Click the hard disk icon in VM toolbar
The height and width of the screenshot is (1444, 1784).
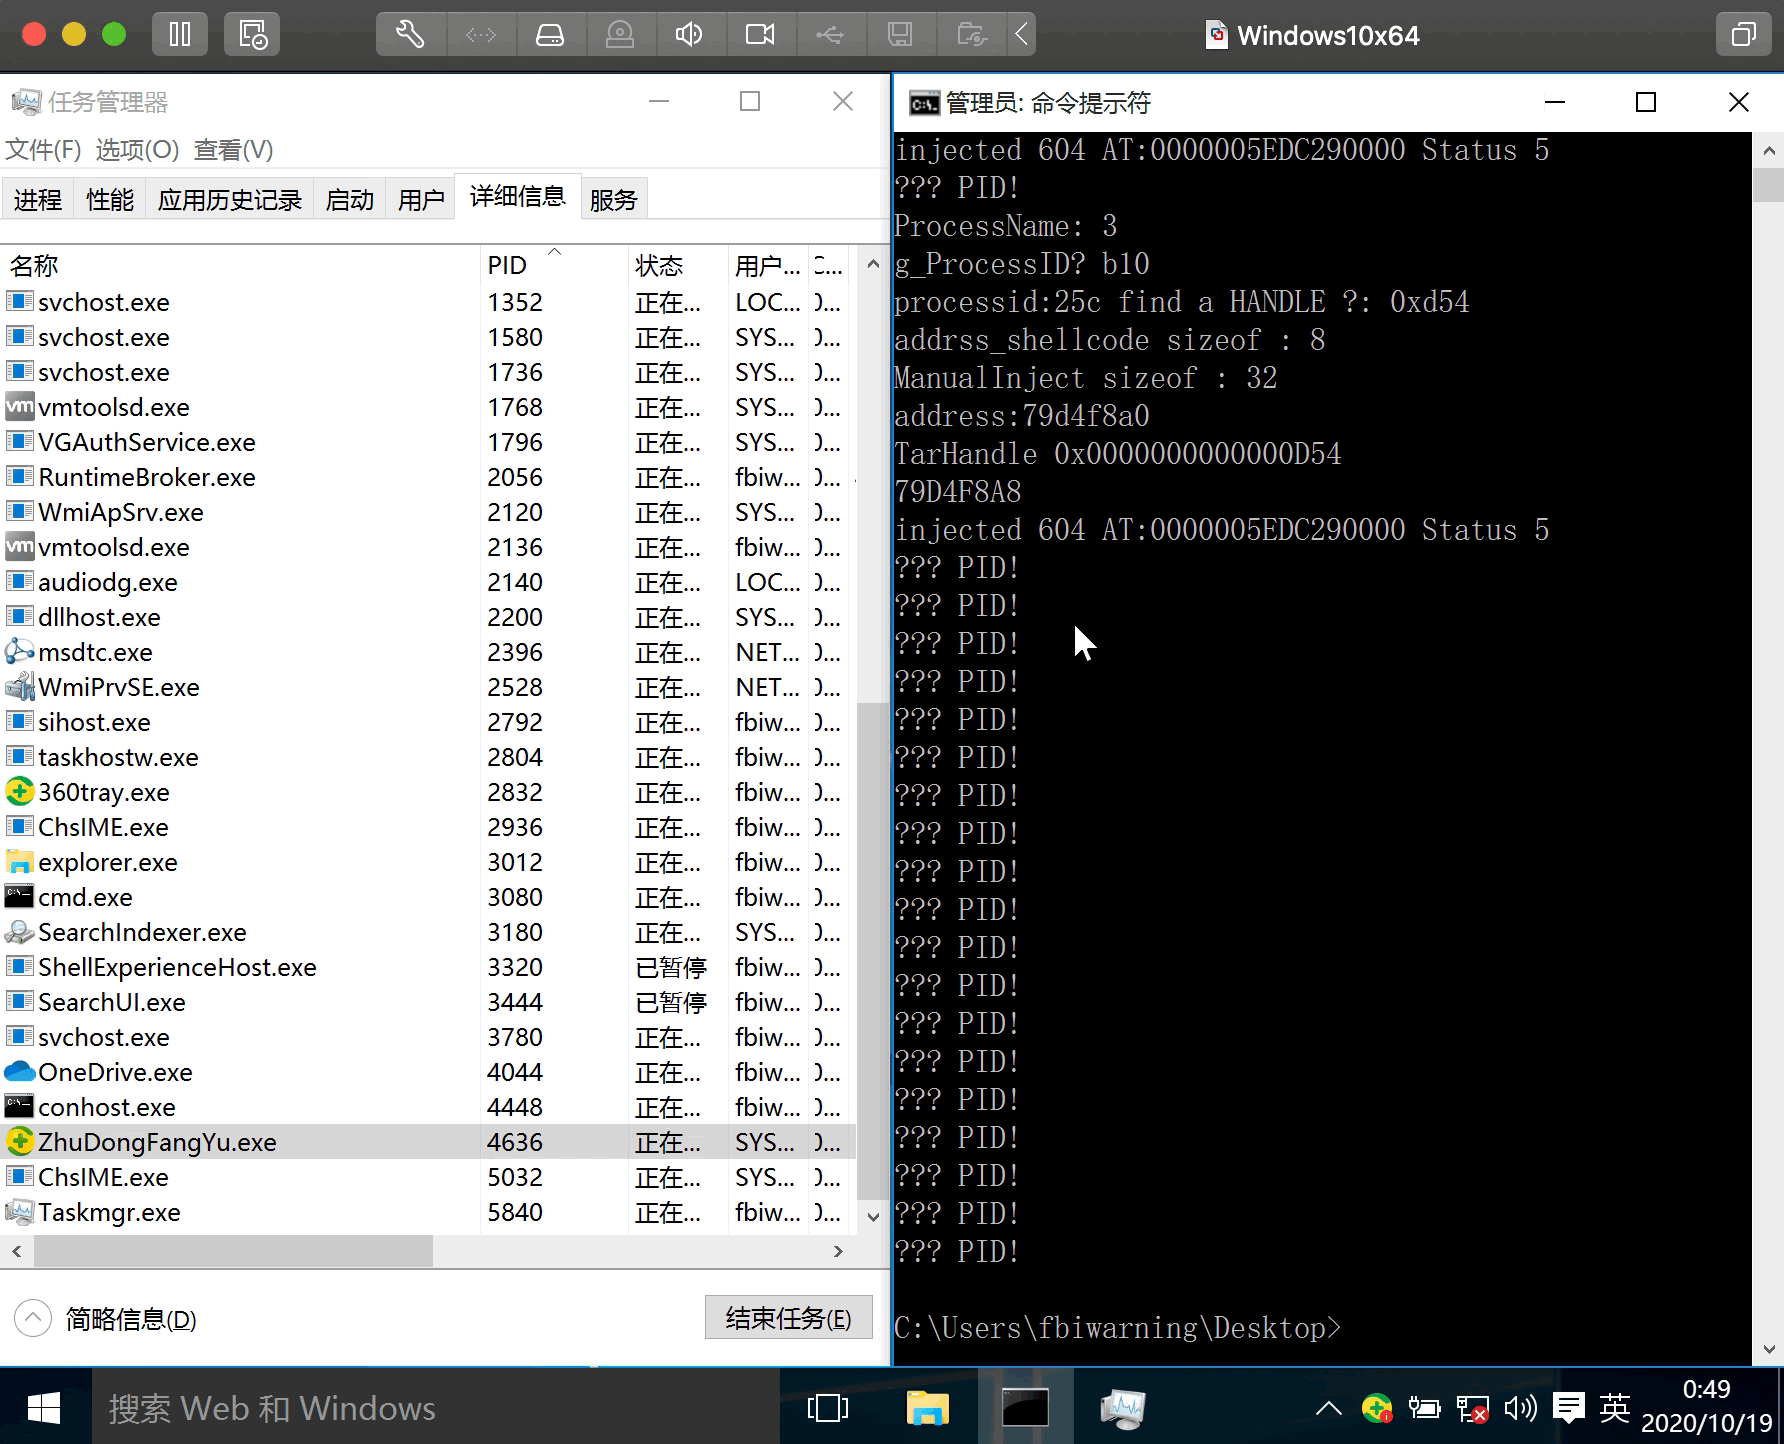(x=550, y=35)
